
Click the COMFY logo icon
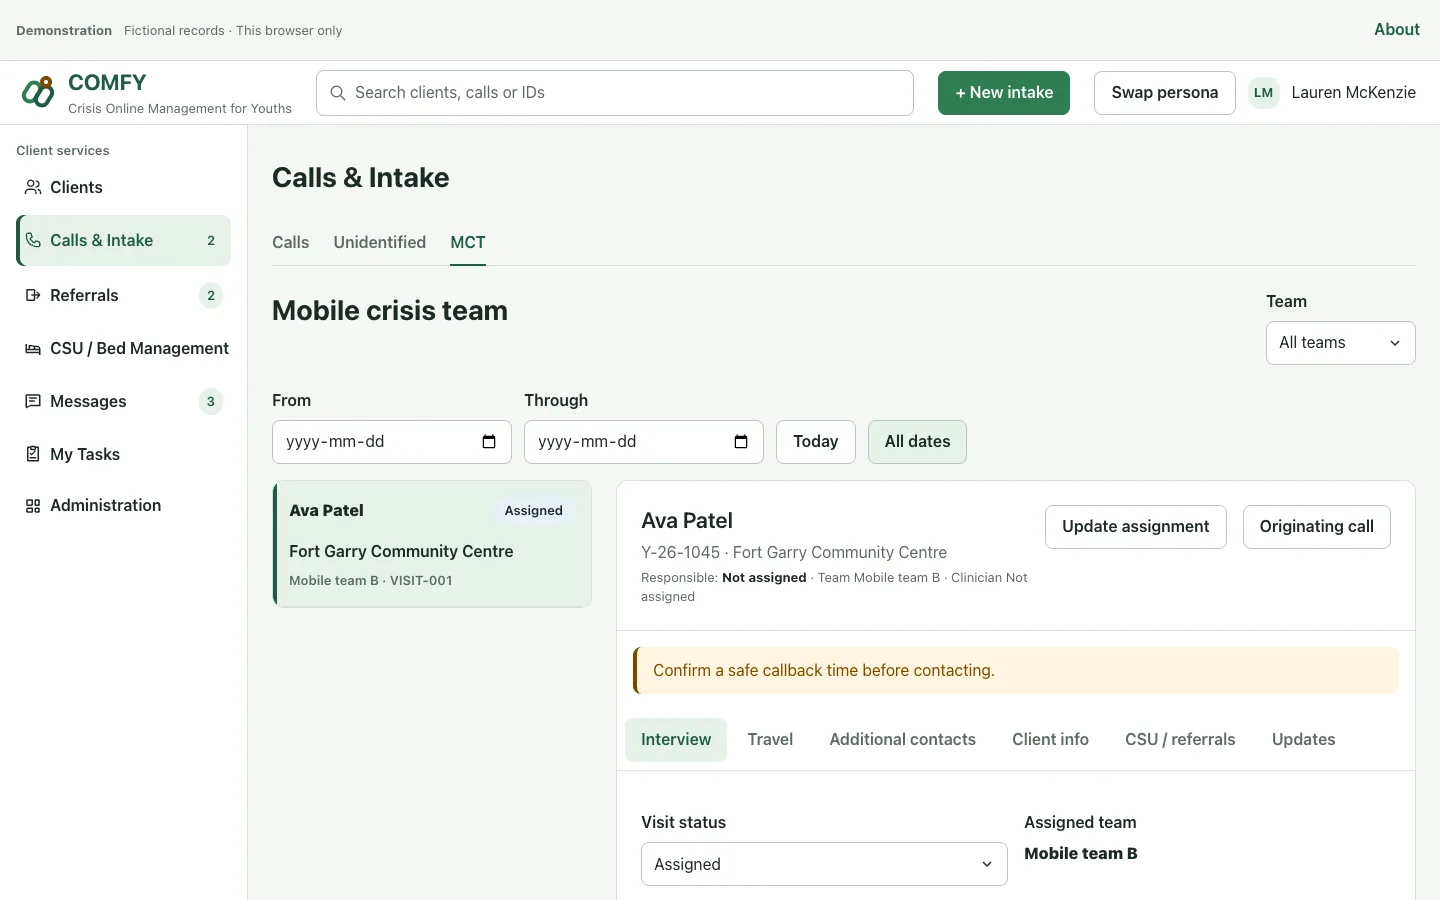38,92
